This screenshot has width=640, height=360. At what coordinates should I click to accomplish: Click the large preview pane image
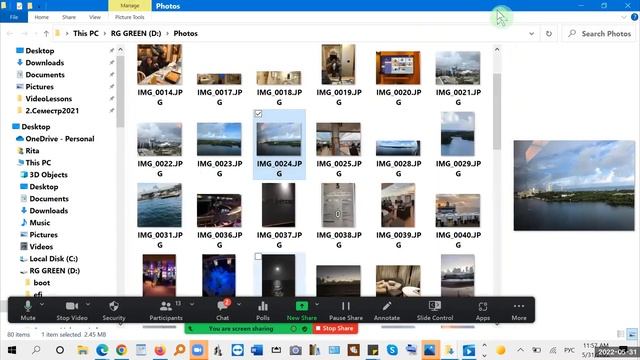coord(574,186)
